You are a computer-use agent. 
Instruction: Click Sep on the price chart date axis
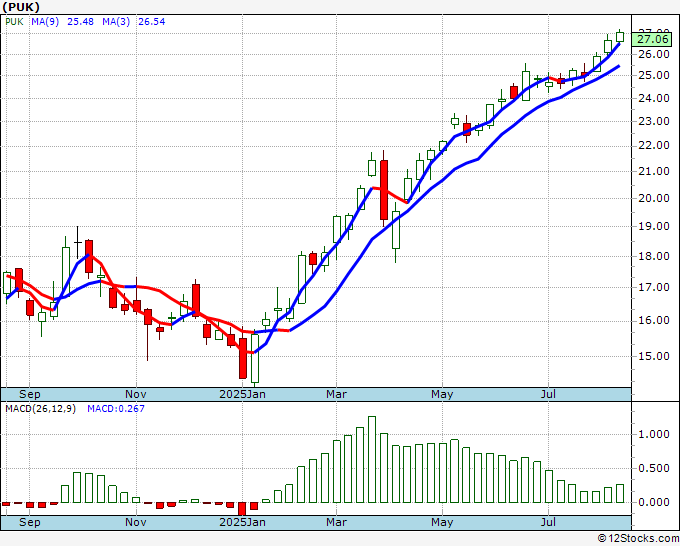pyautogui.click(x=29, y=394)
